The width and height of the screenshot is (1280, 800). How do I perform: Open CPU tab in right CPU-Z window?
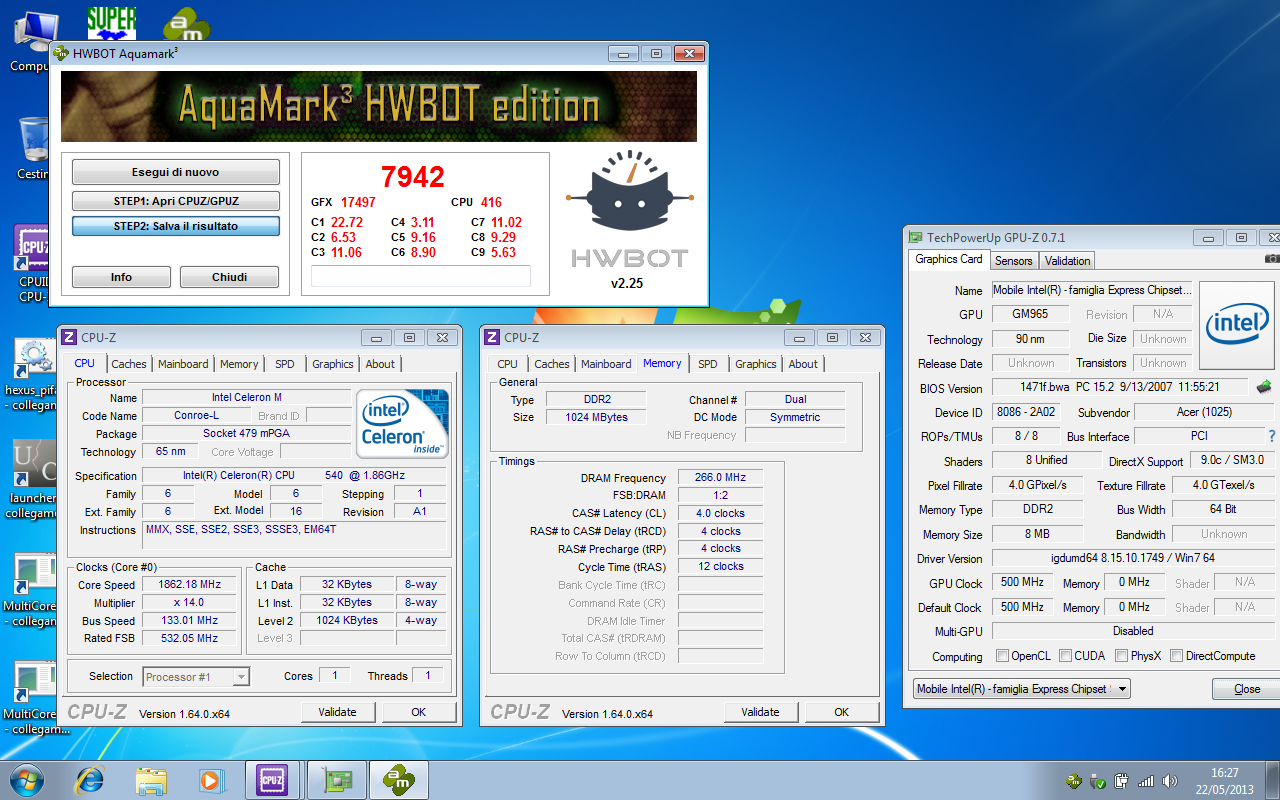(508, 364)
